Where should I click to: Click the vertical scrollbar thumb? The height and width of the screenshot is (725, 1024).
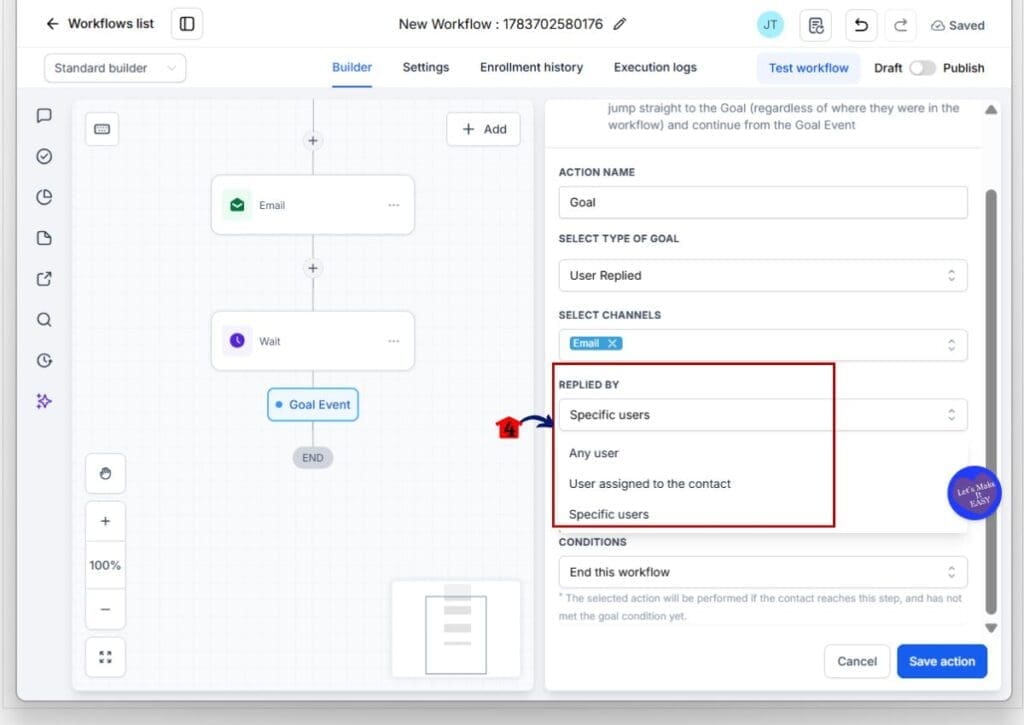pos(991,402)
